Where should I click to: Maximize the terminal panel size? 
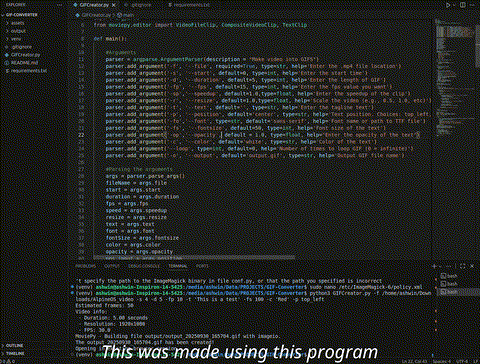463,266
